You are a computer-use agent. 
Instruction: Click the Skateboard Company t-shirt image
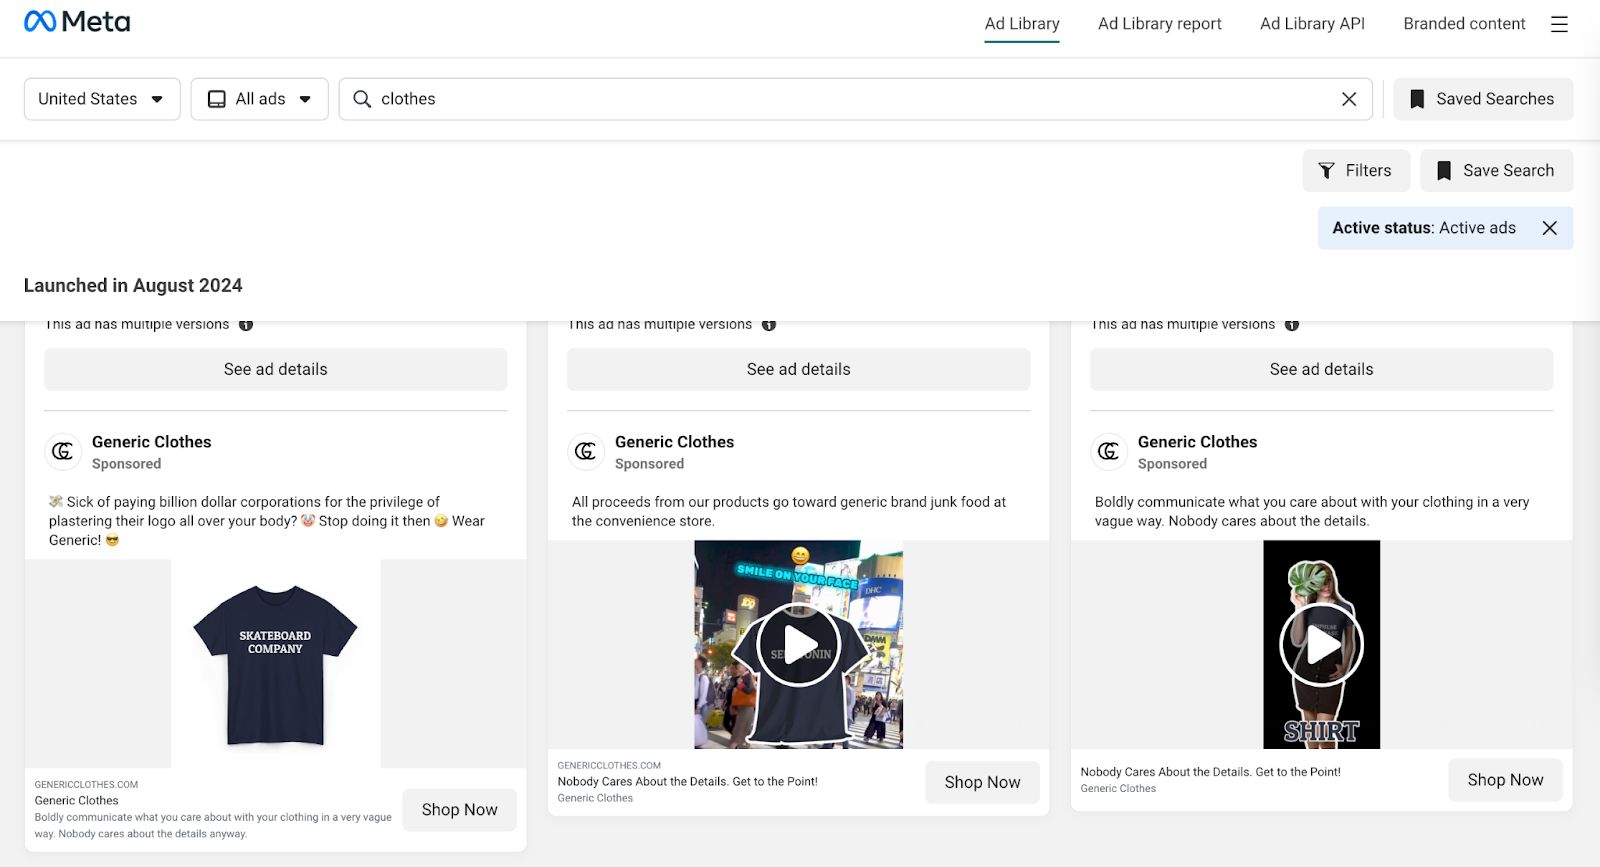click(275, 664)
